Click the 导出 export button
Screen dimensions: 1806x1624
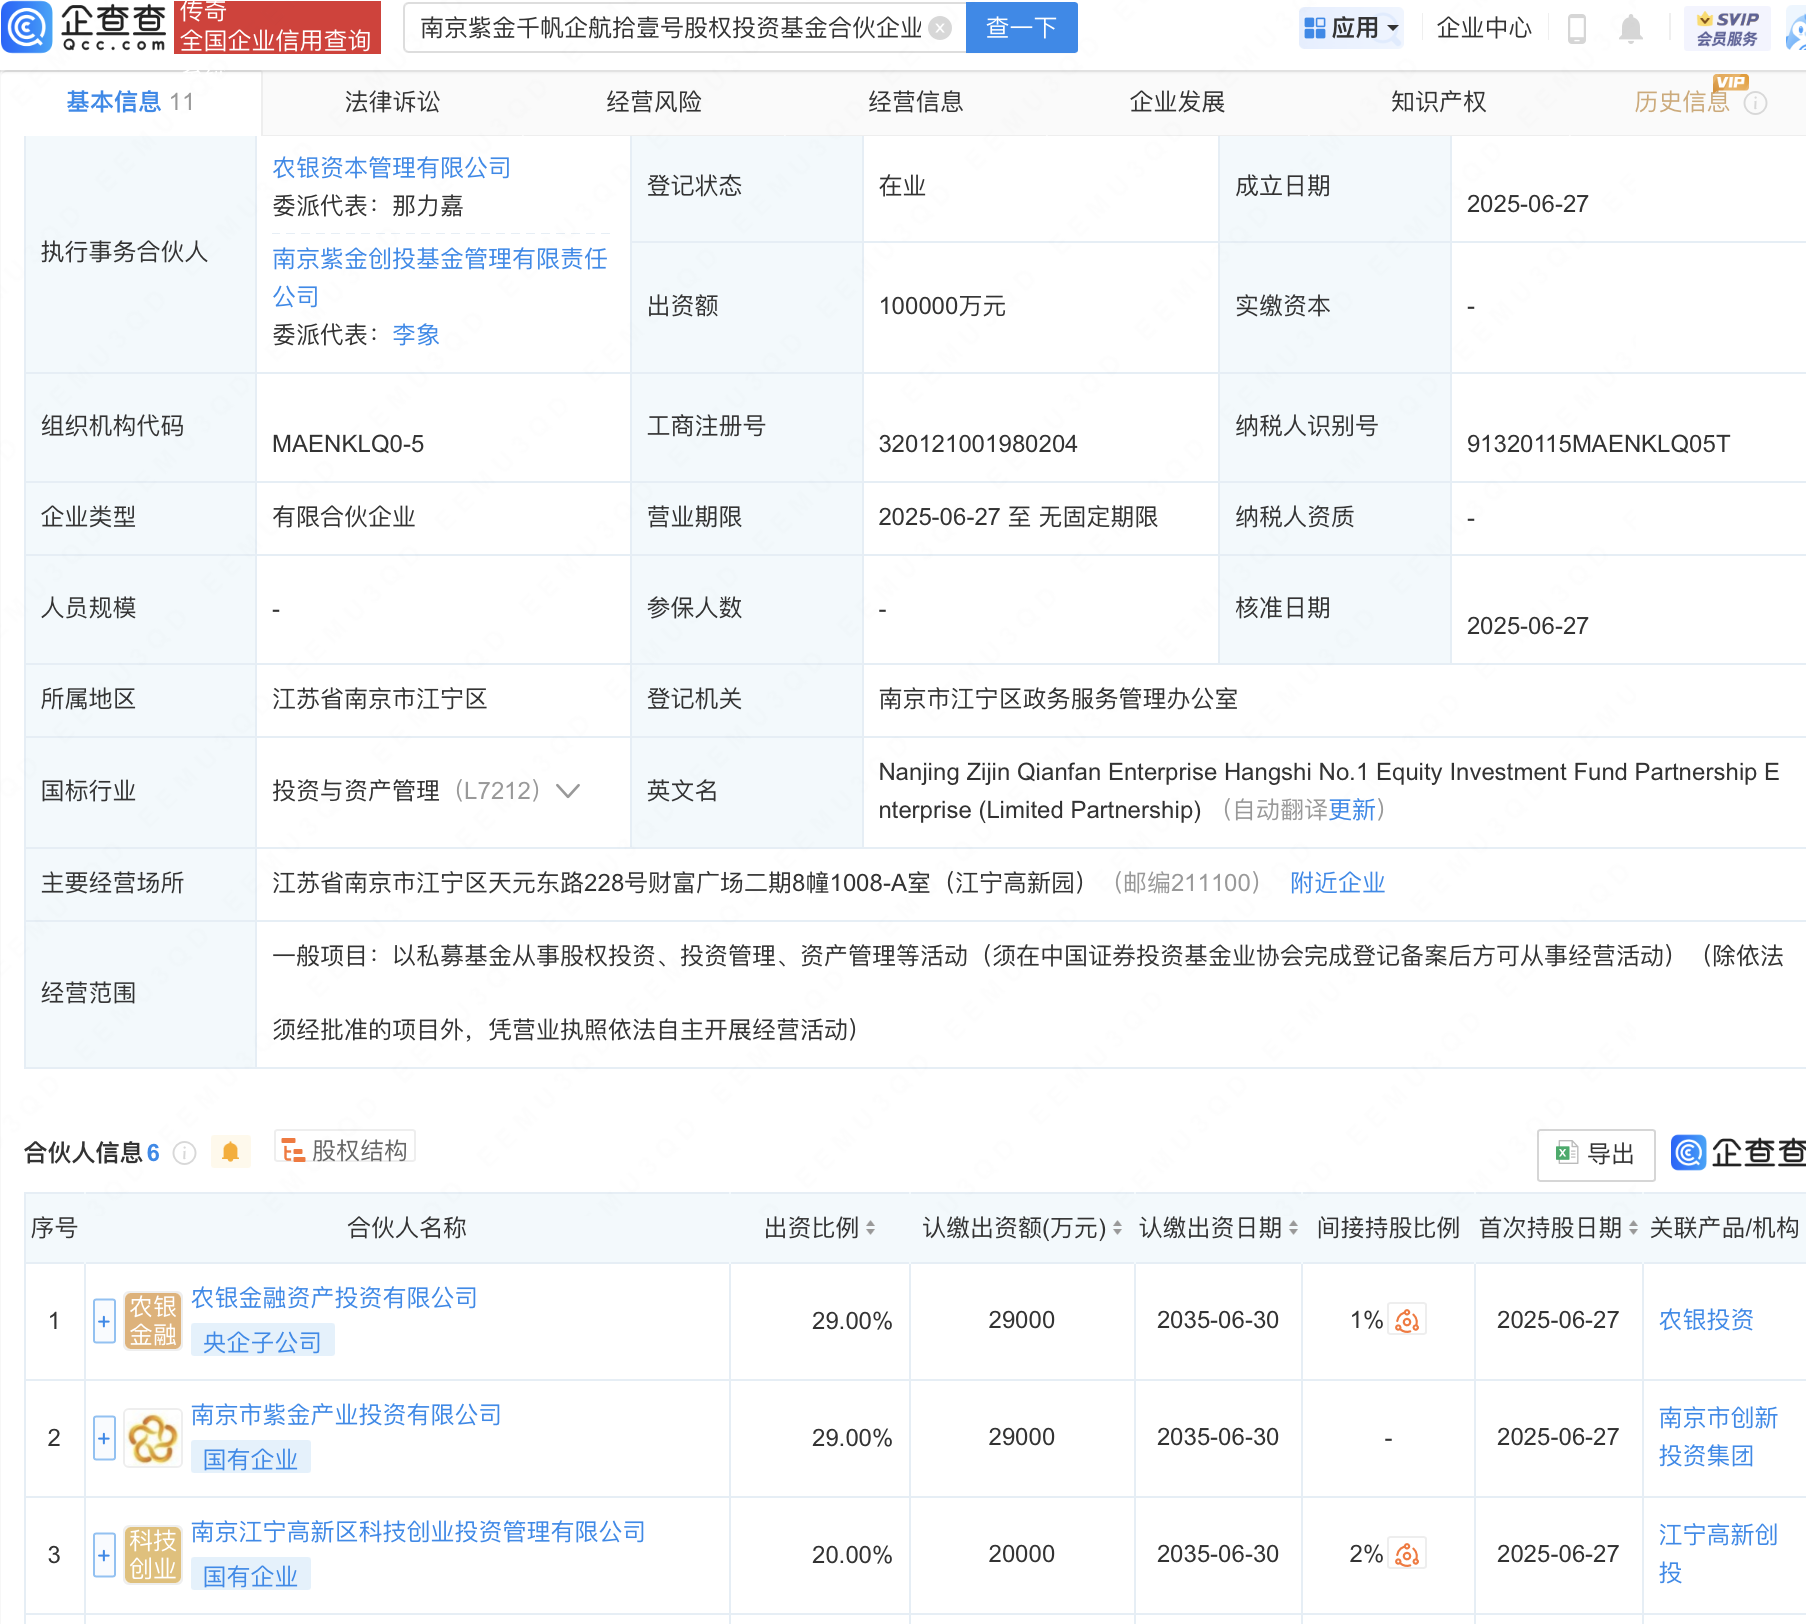[x=1596, y=1155]
